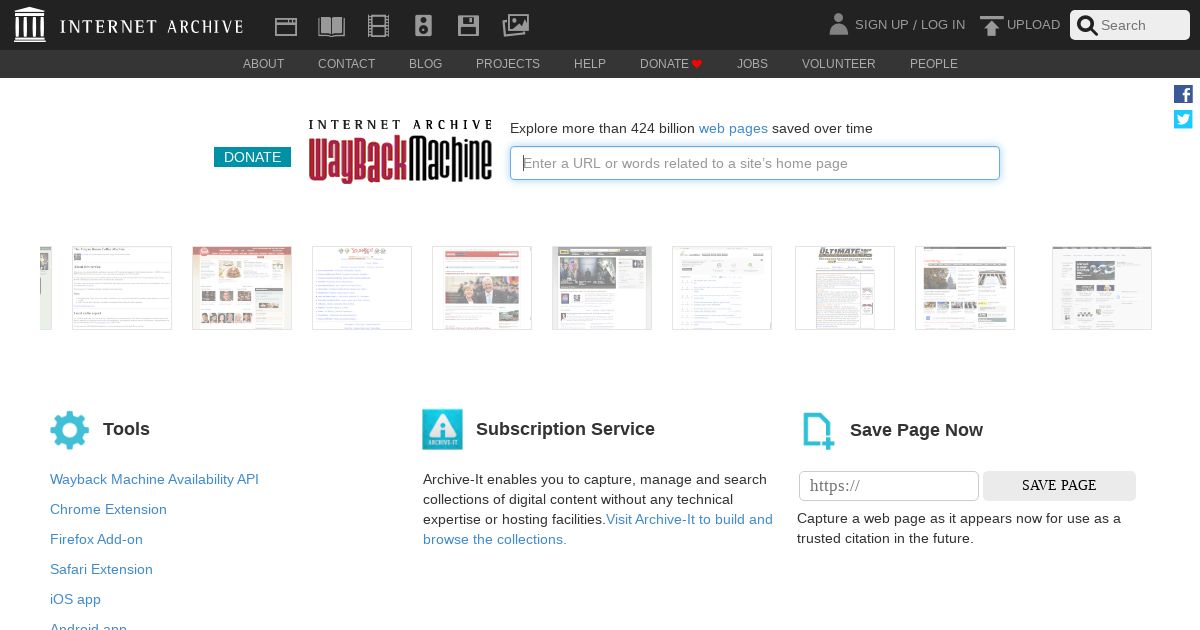
Task: Open the VOLUNTEER menu item
Action: pos(839,64)
